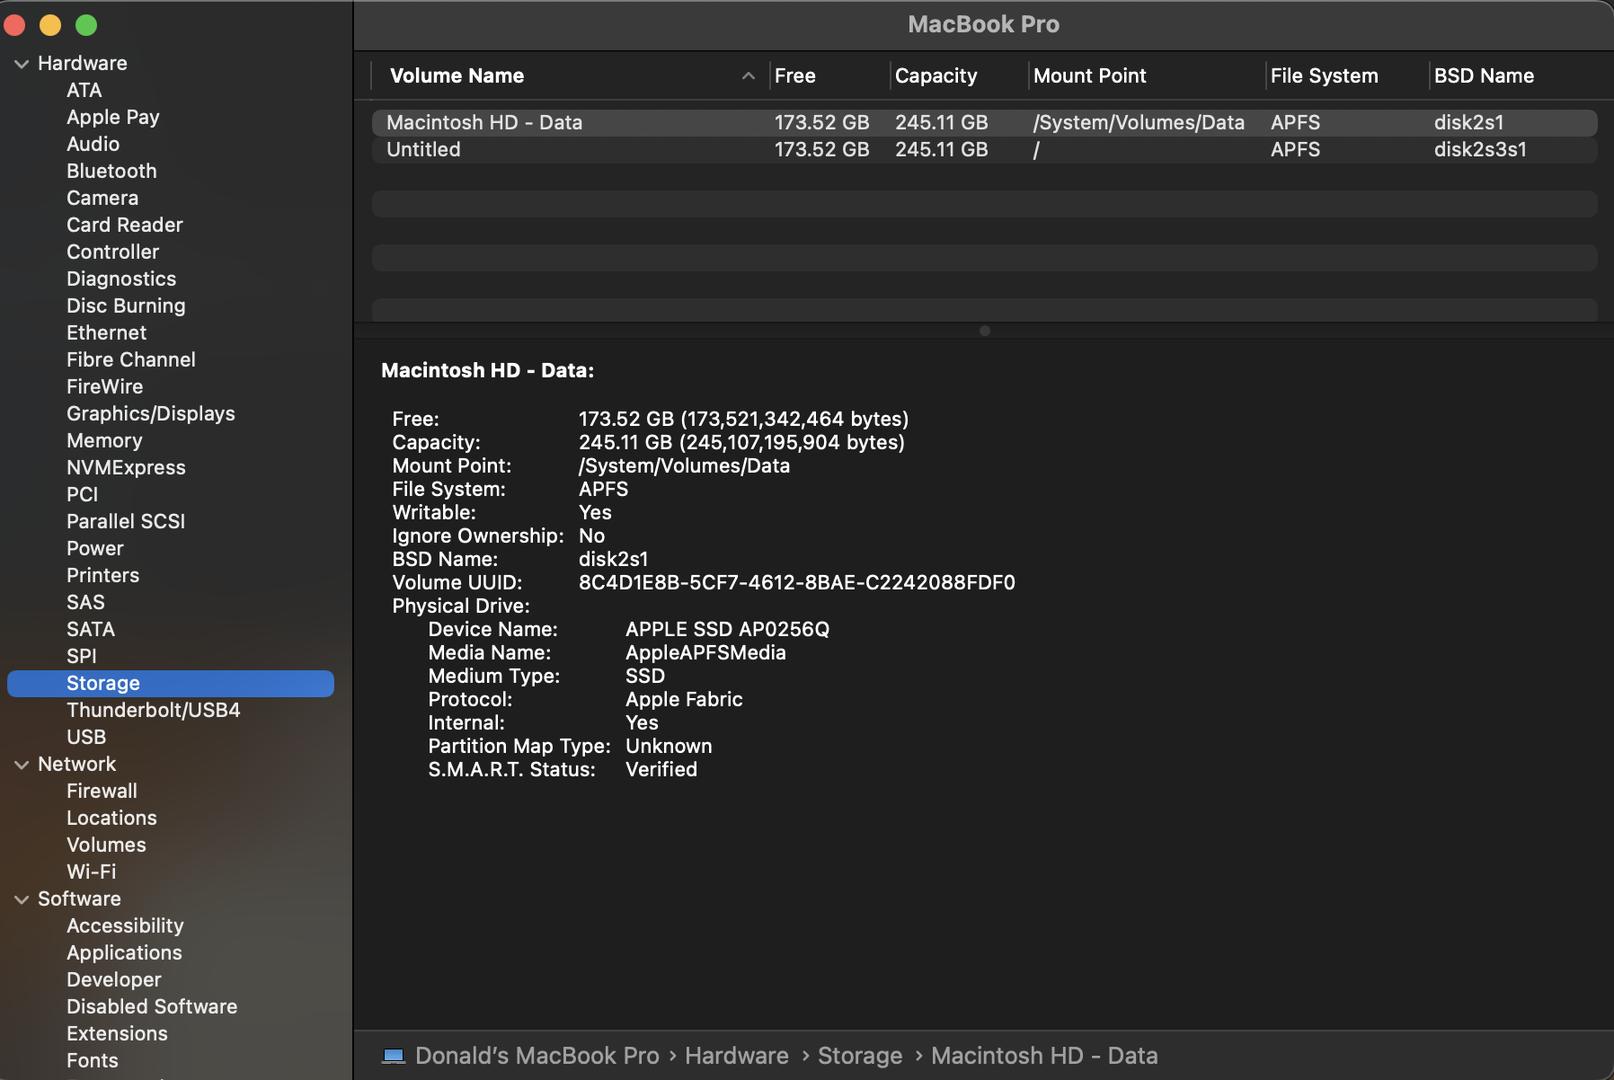Select Fonts under Software
Screen dimensions: 1614x1080
(92, 1062)
